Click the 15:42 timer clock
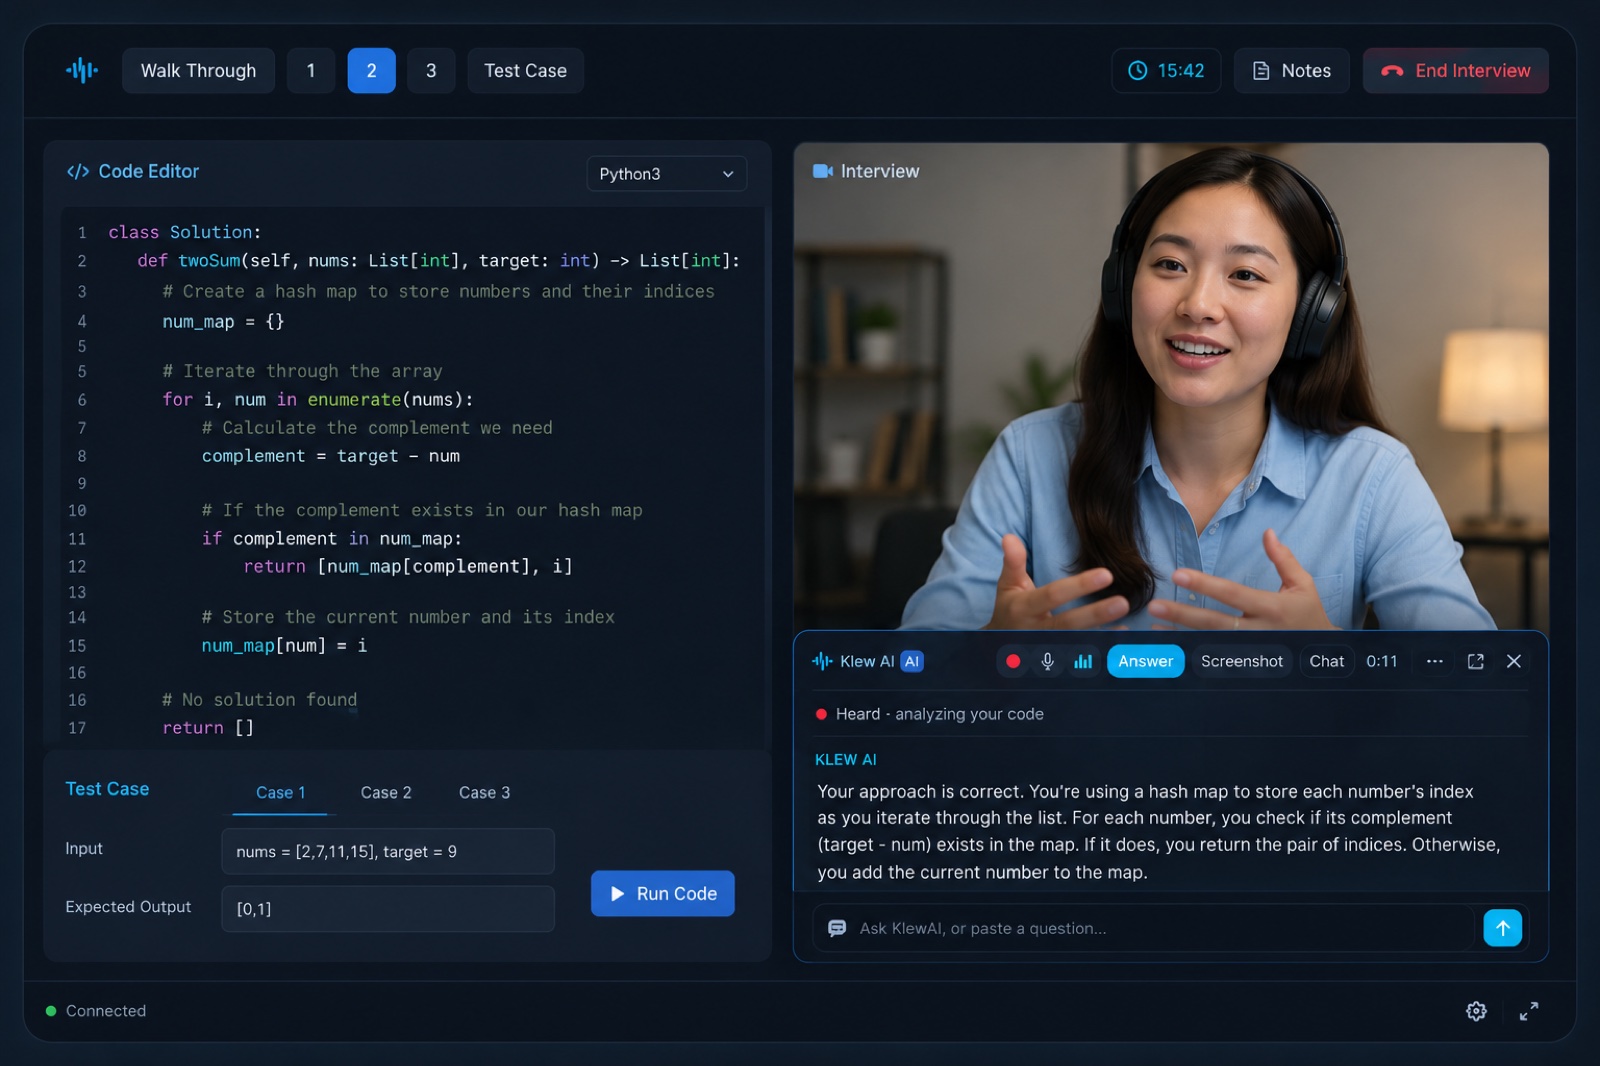The height and width of the screenshot is (1066, 1600). (x=1166, y=71)
